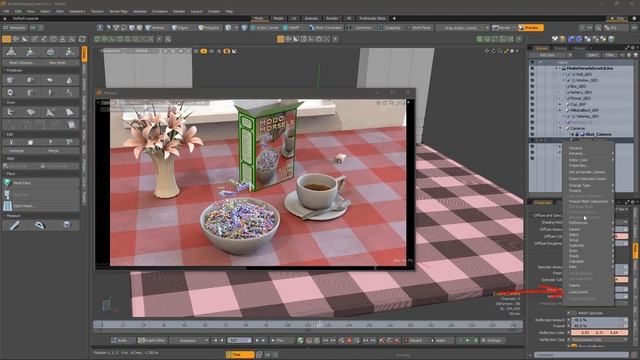Viewport: 640px width, 360px height.
Task: Select Polygons selection mode
Action: pos(209,28)
